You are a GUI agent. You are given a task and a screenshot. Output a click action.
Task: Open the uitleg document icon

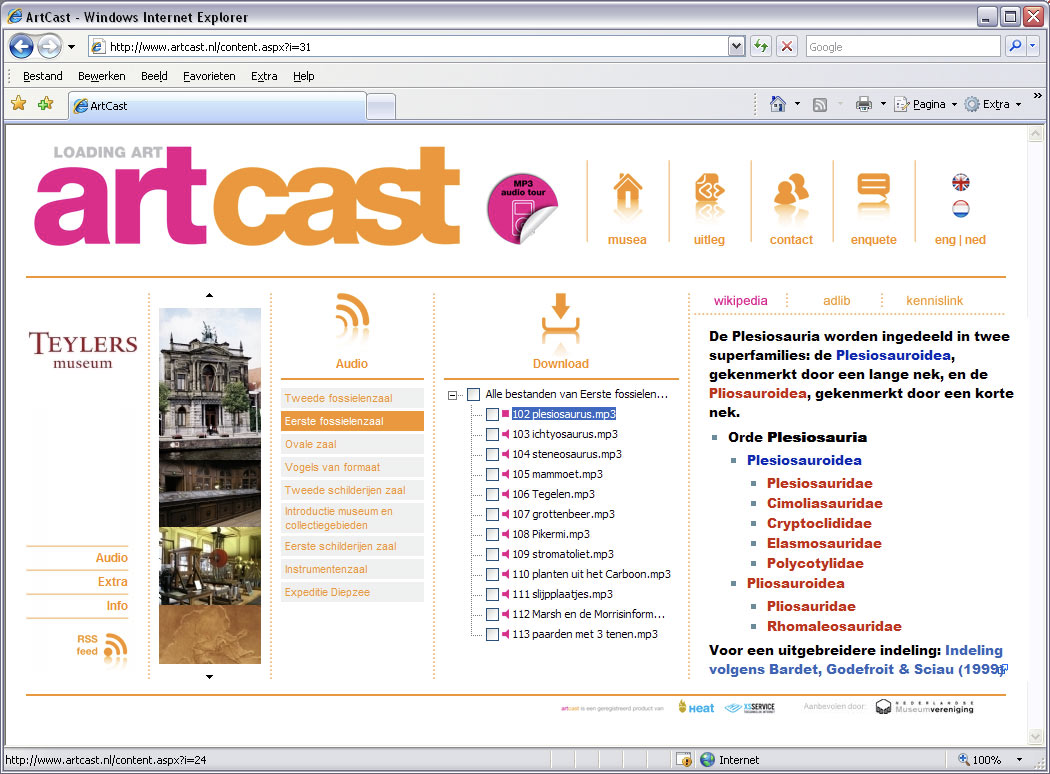(x=709, y=196)
